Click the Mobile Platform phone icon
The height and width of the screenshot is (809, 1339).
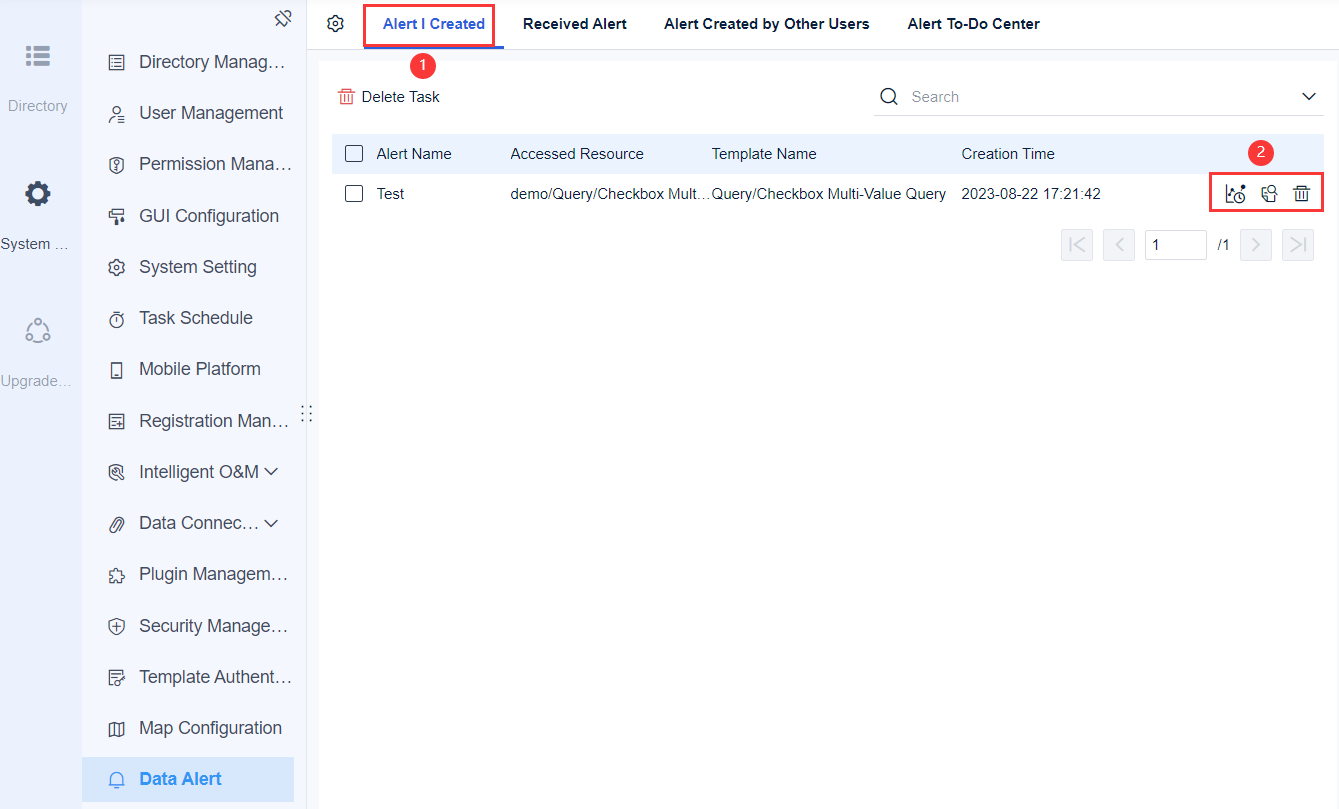(x=117, y=370)
